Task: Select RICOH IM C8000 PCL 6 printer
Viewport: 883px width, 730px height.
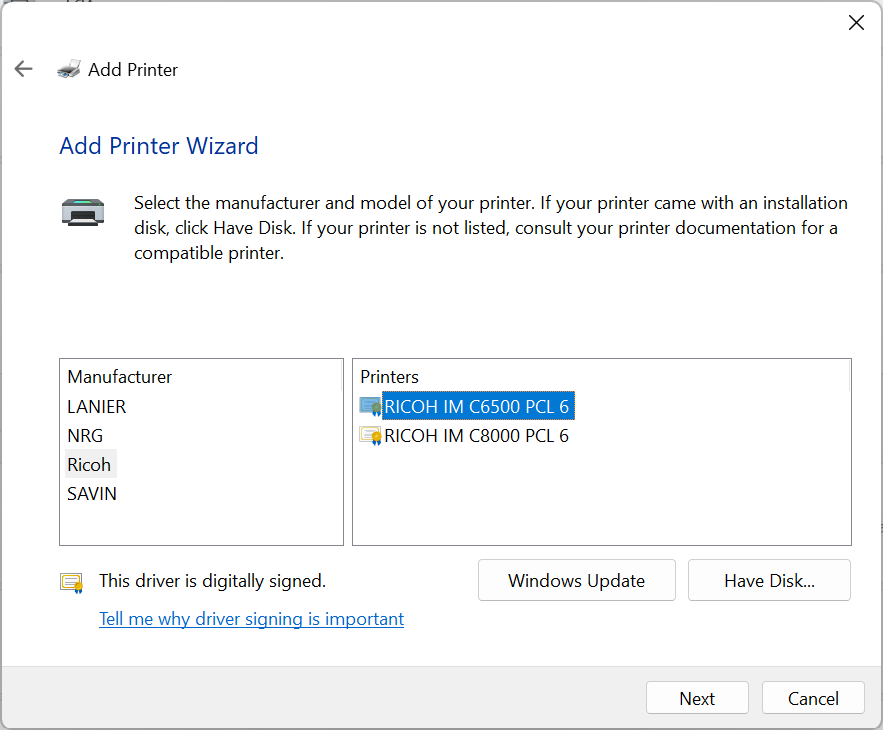Action: coord(476,436)
